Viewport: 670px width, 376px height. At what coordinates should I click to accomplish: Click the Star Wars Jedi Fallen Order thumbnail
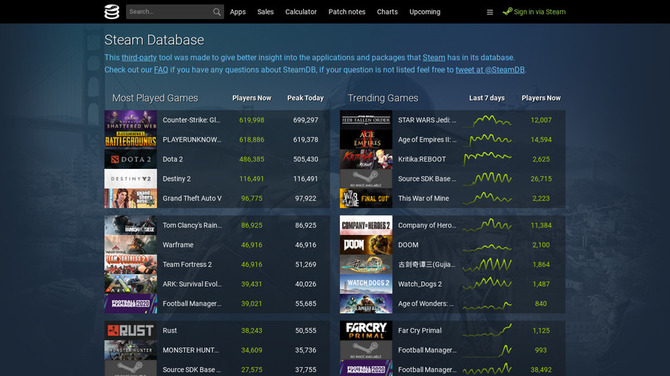tap(366, 120)
